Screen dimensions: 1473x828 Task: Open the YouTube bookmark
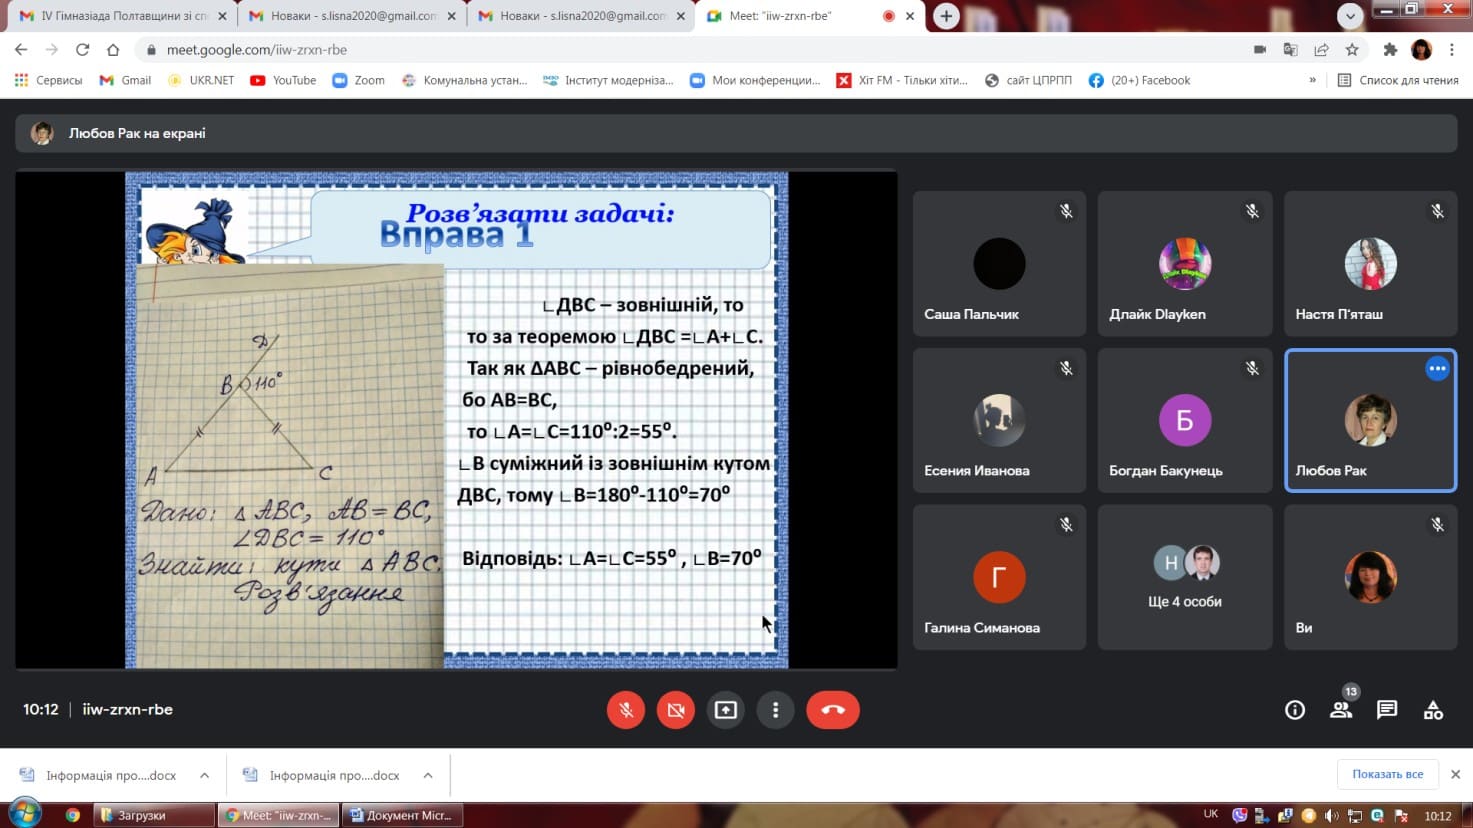pos(283,80)
